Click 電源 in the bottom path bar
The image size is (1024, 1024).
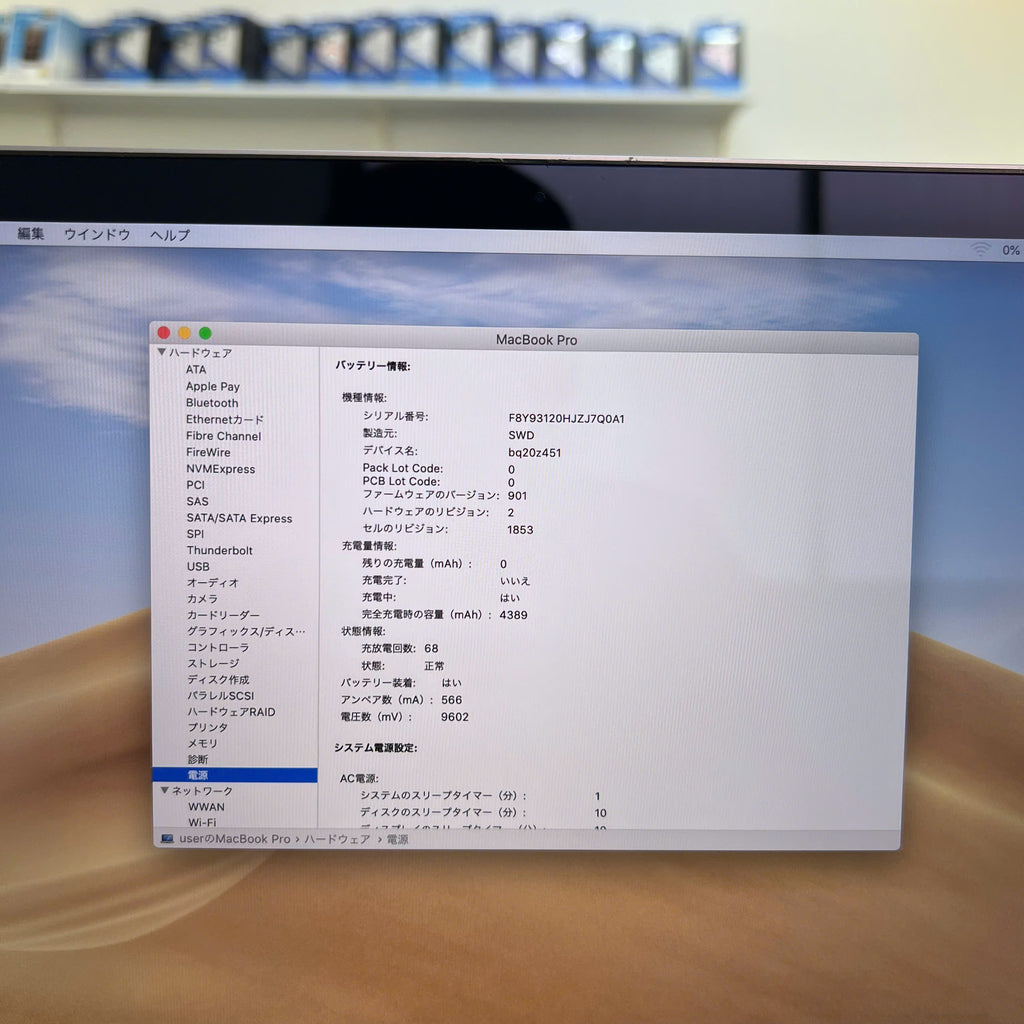pyautogui.click(x=398, y=839)
